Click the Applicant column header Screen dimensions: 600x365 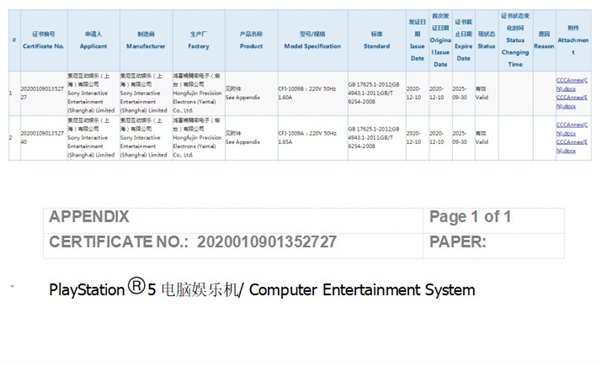[x=93, y=40]
